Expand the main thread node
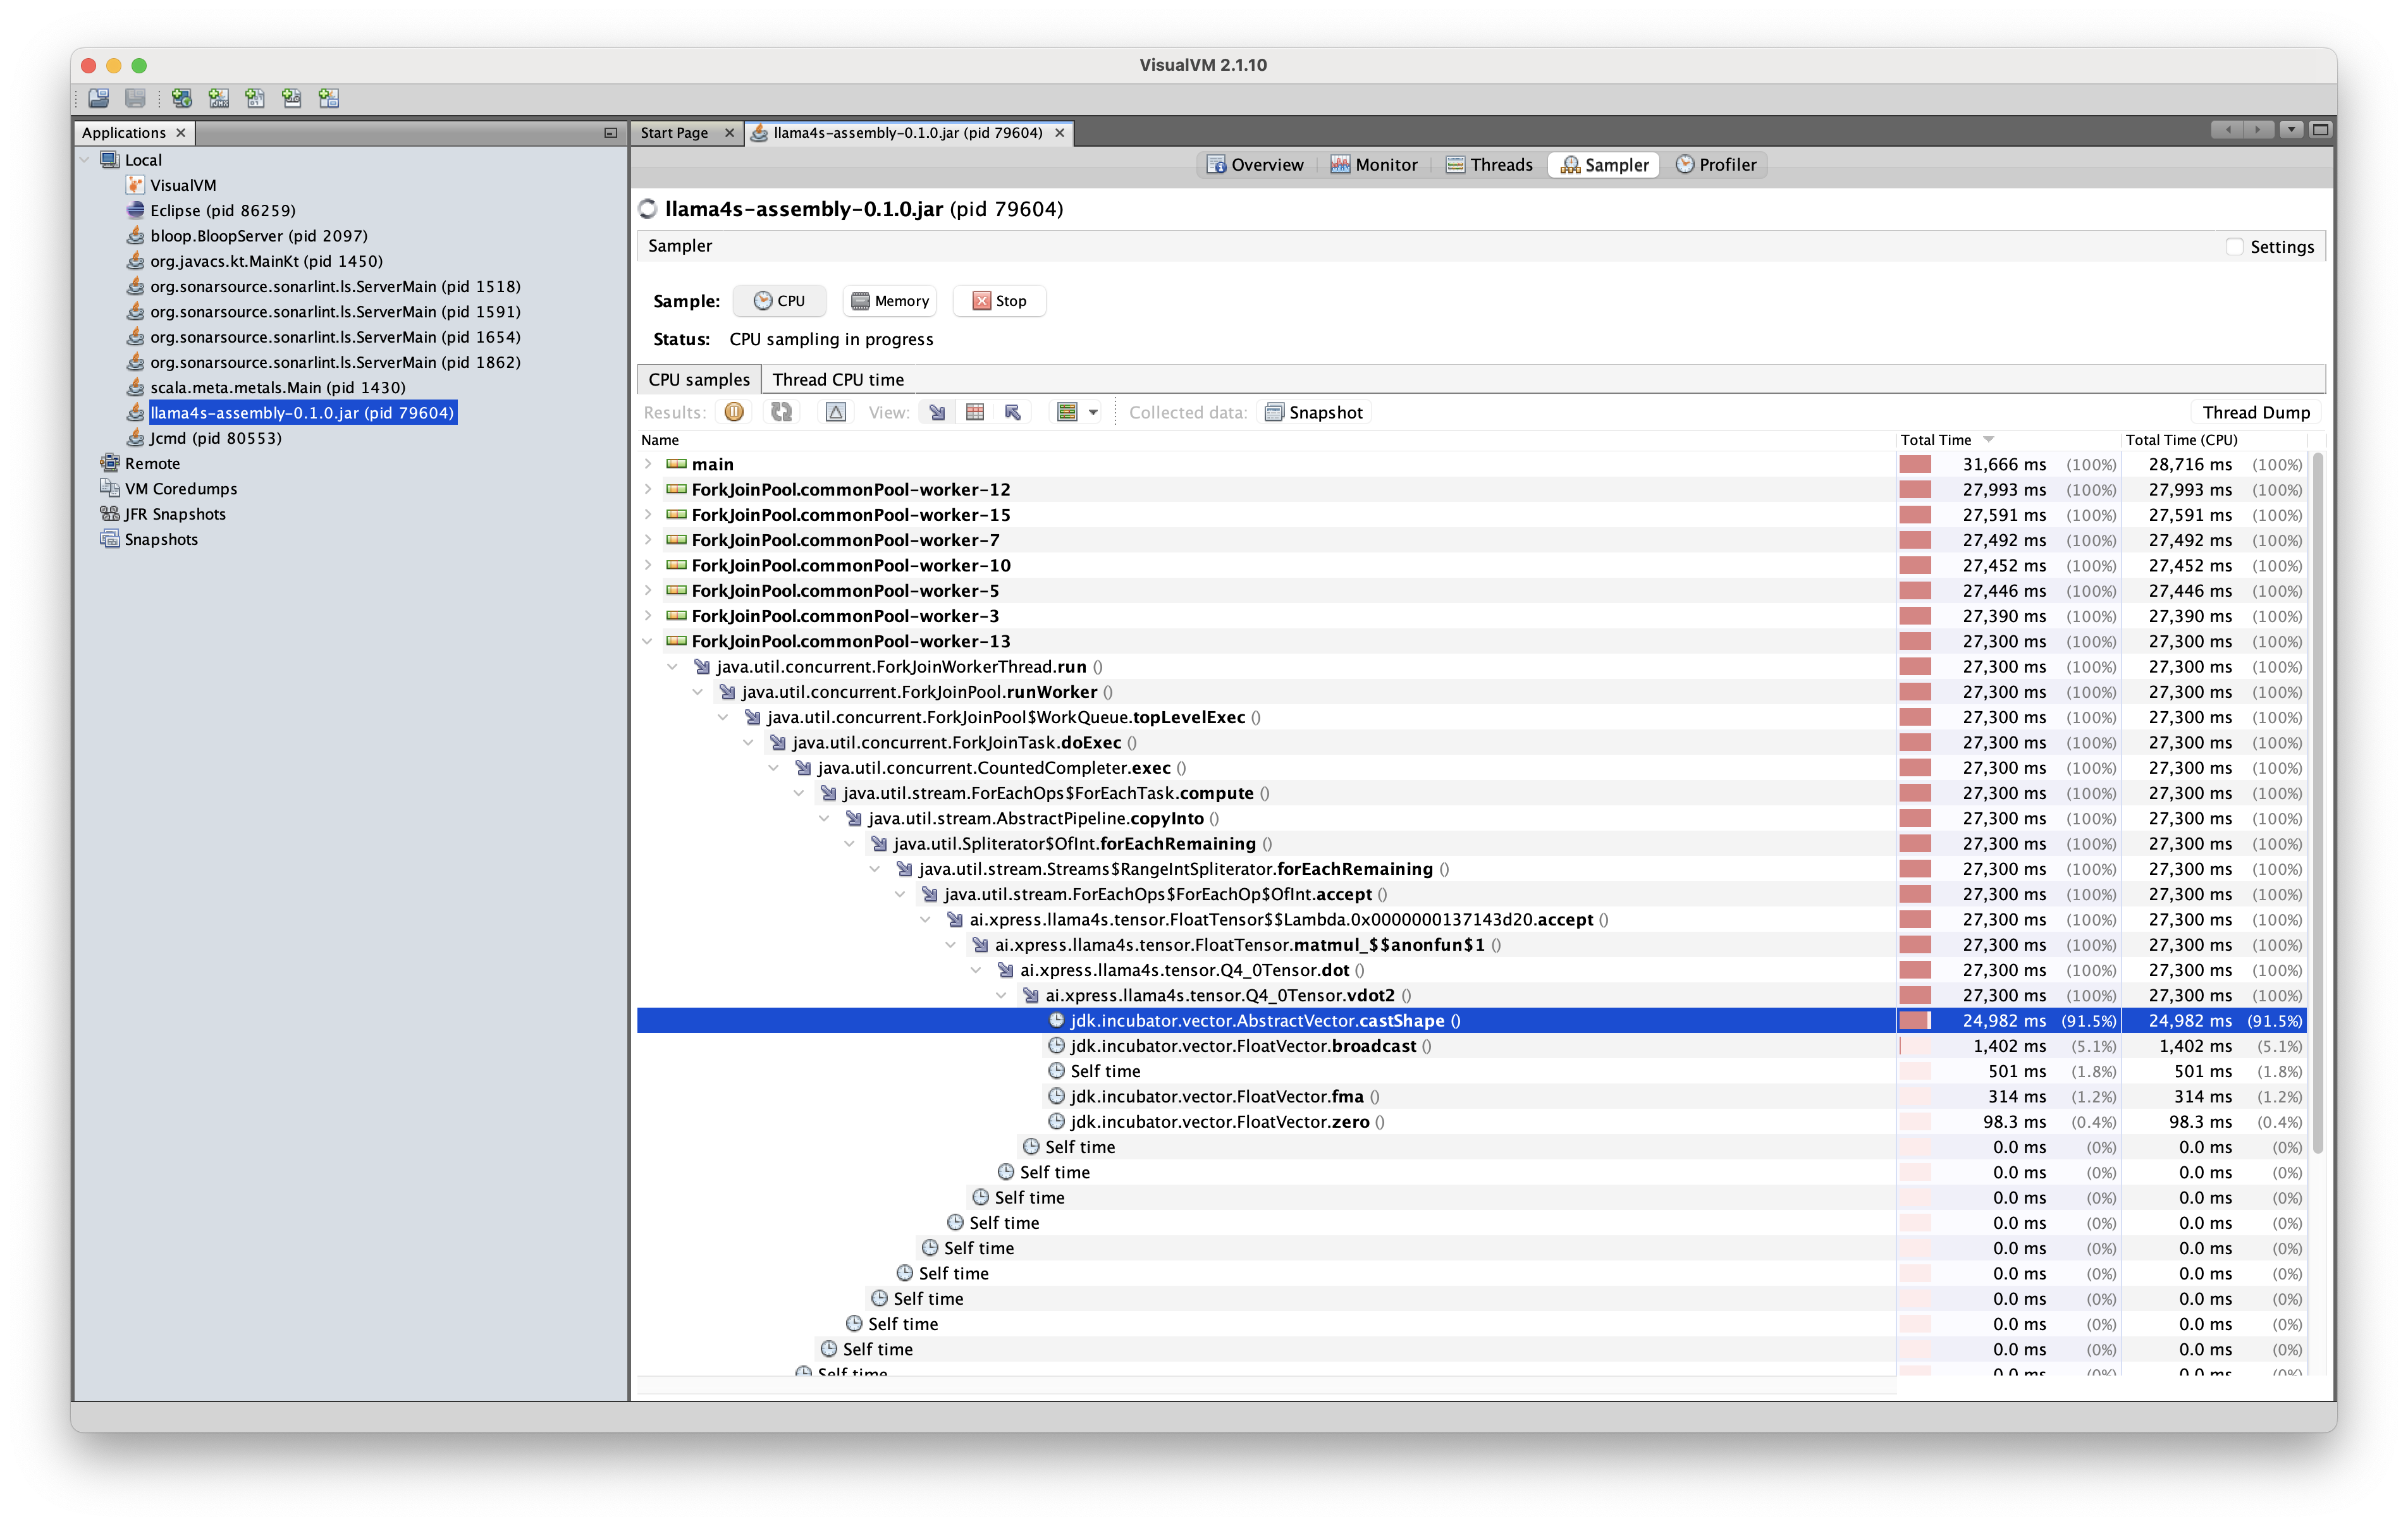This screenshot has width=2408, height=1526. (648, 464)
